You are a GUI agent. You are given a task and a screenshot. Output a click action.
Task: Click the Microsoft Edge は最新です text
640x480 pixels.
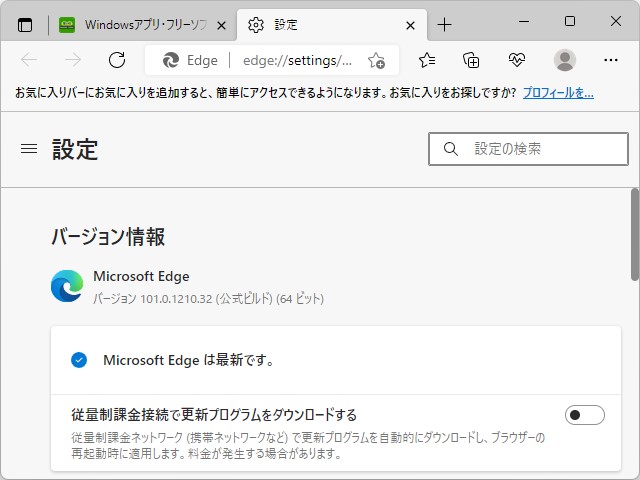(x=188, y=360)
